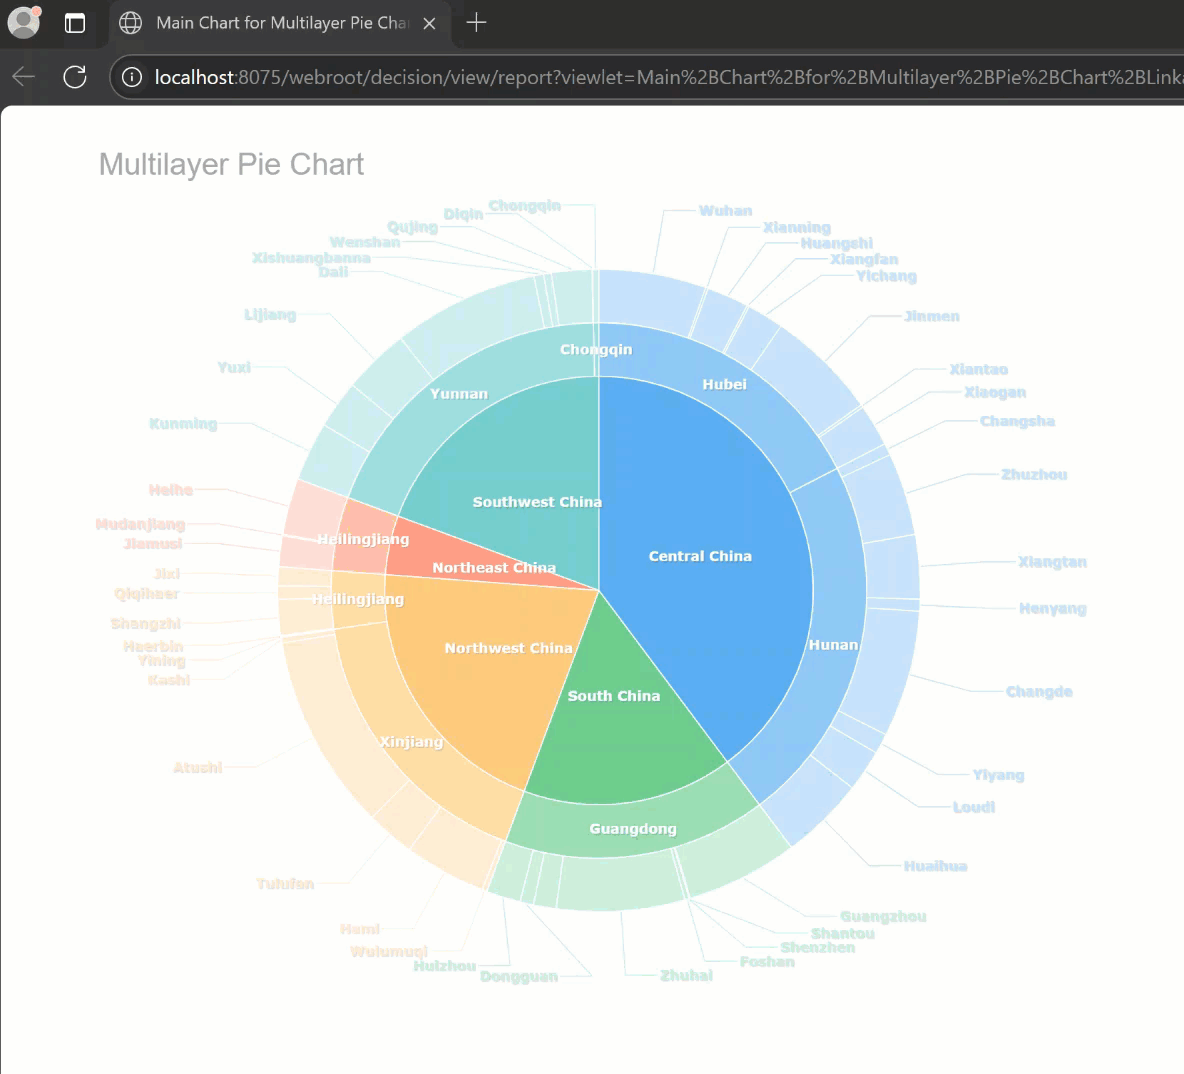Click the Xiantao label
Screen dimensions: 1184x1074
click(x=979, y=369)
